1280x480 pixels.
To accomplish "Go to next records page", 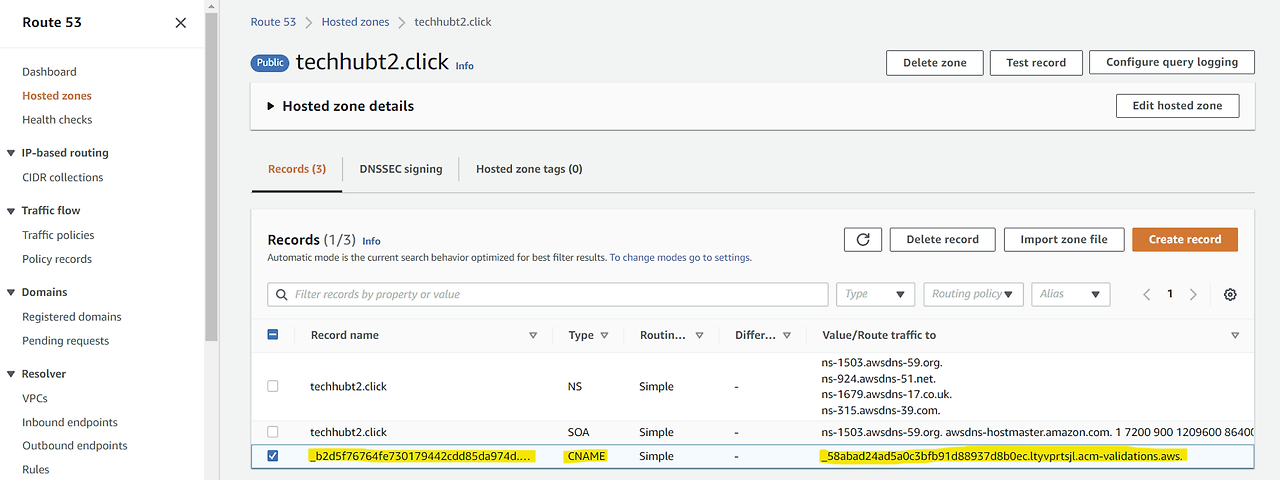I will pos(1193,295).
